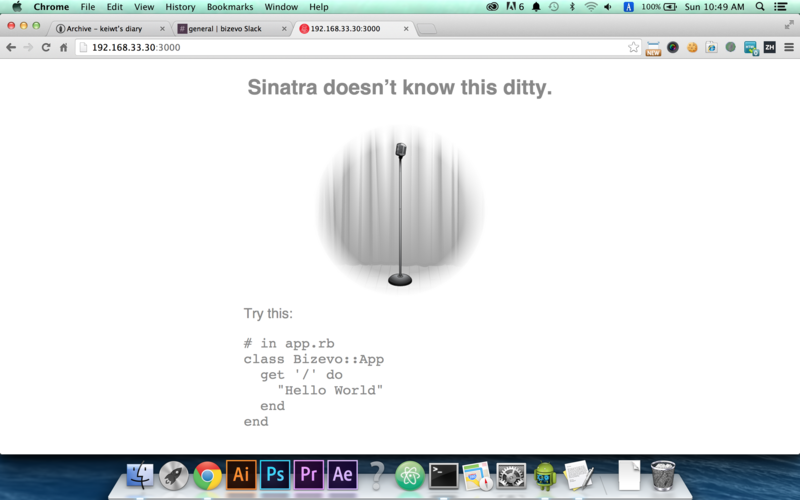Open the File menu
The height and width of the screenshot is (500, 800).
[x=88, y=7]
